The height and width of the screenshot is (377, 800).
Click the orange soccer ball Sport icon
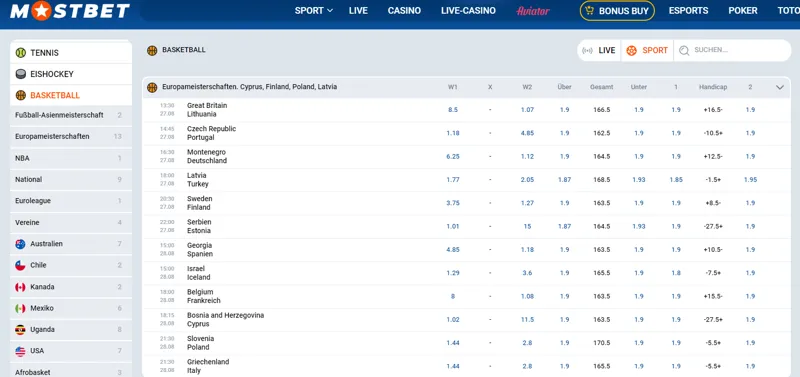pyautogui.click(x=632, y=51)
